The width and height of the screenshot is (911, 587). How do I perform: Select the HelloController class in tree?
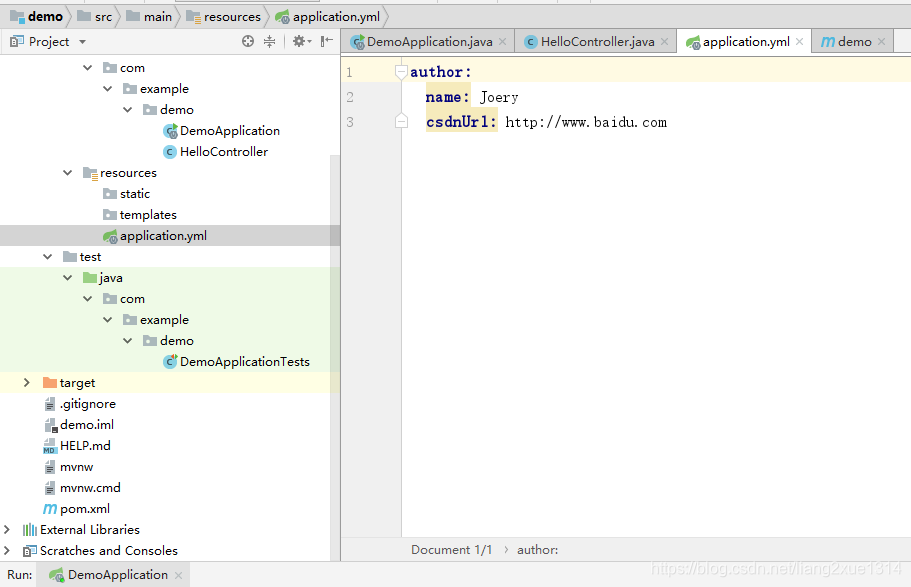[224, 152]
